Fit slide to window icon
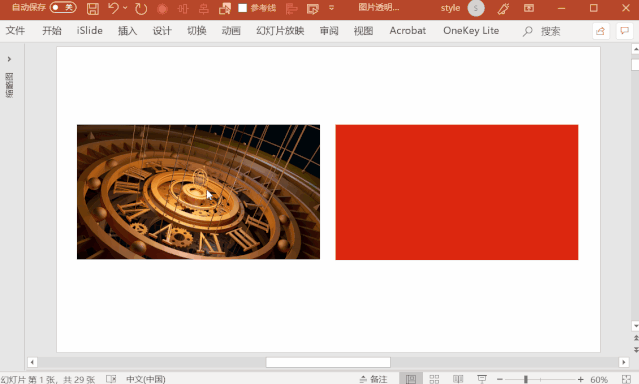The width and height of the screenshot is (639, 384). [x=626, y=379]
